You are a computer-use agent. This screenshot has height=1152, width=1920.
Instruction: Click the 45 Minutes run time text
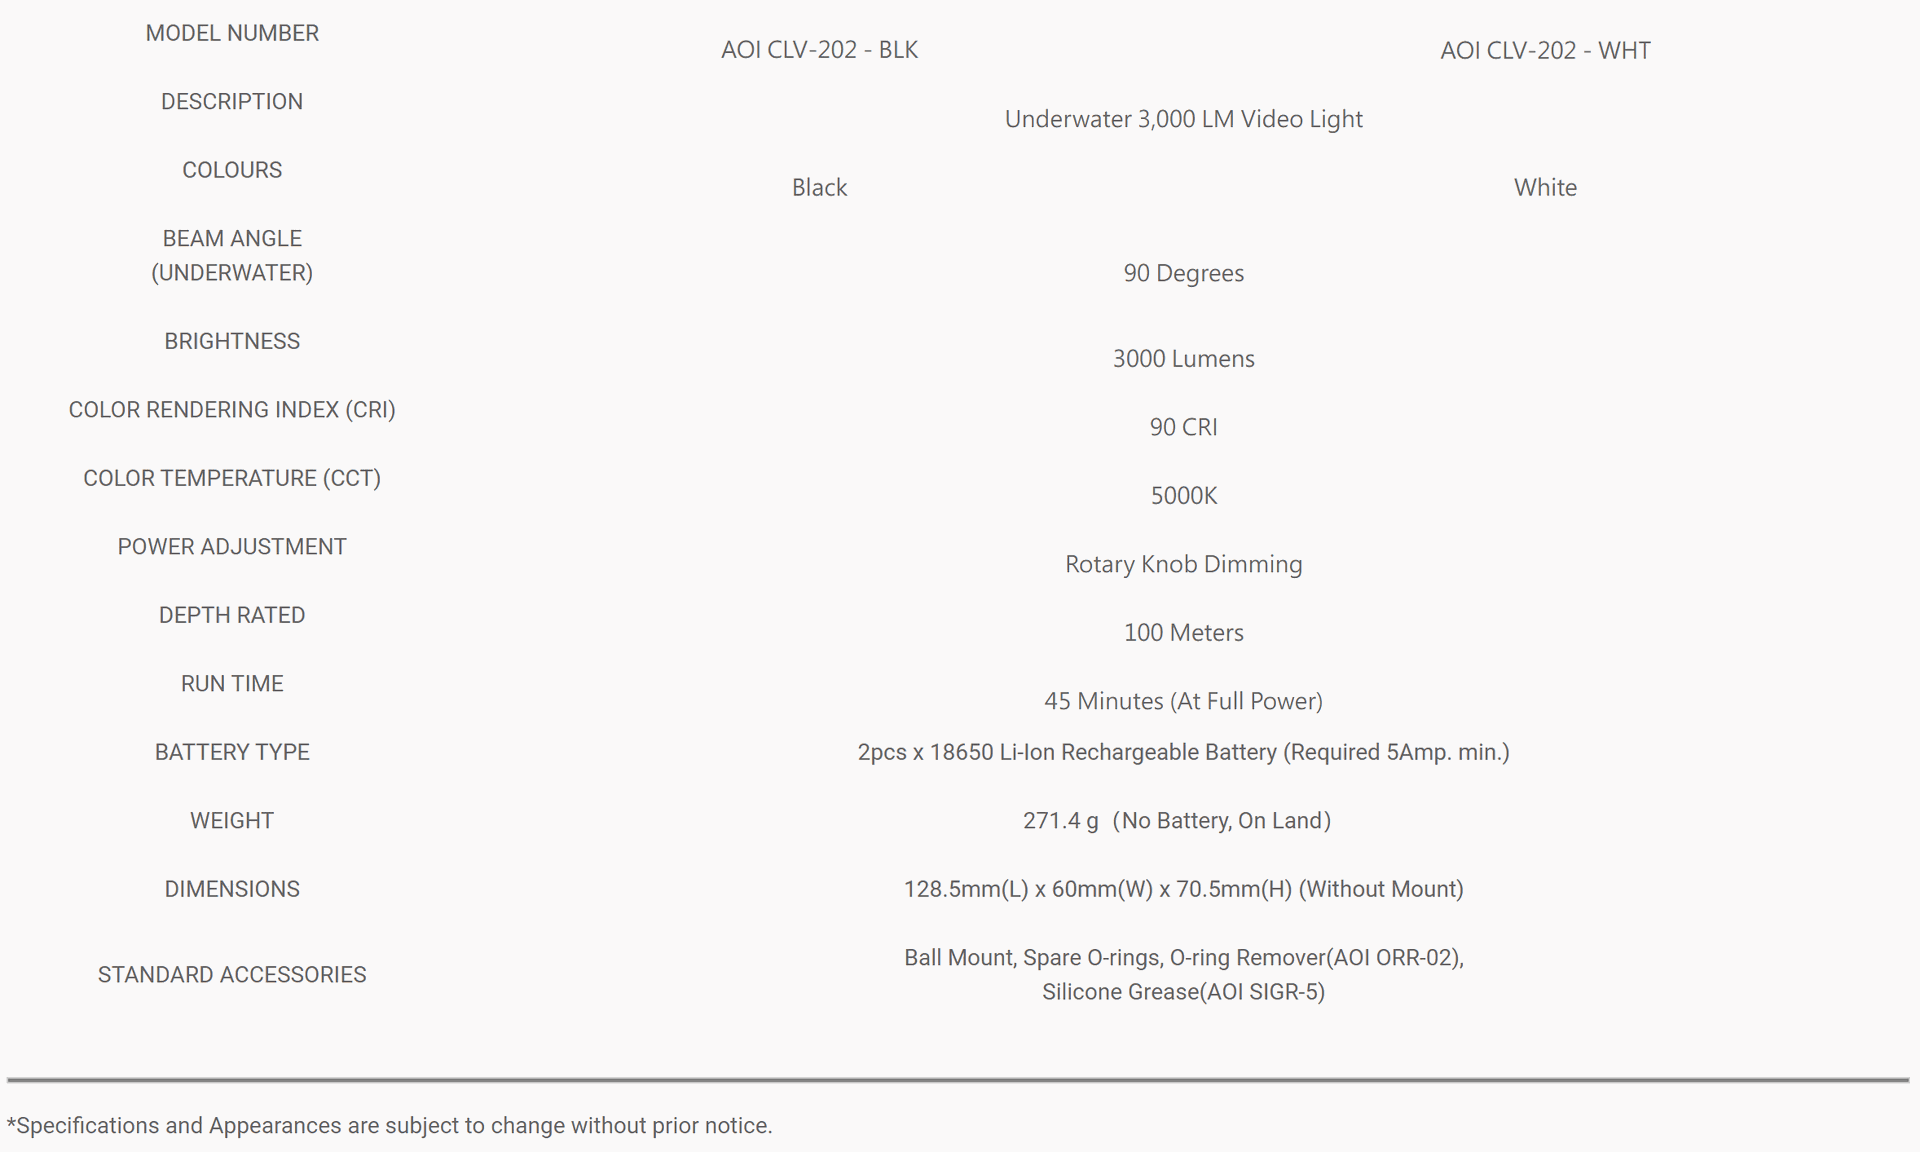pyautogui.click(x=1183, y=701)
